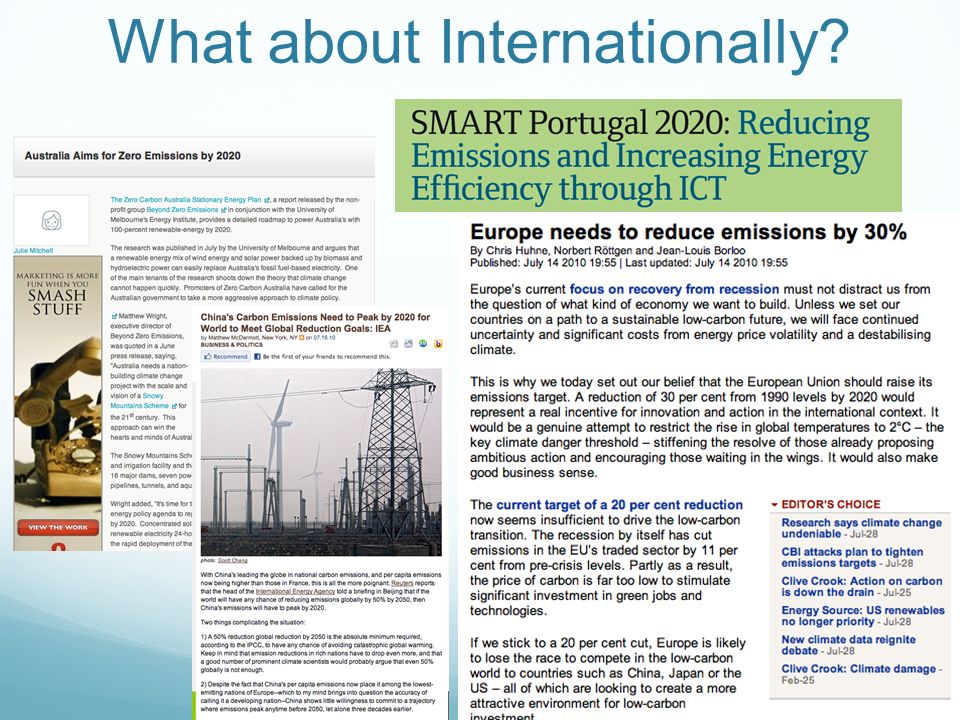Open 'Research says climate change undeniable' article
The height and width of the screenshot is (720, 960).
[861, 528]
